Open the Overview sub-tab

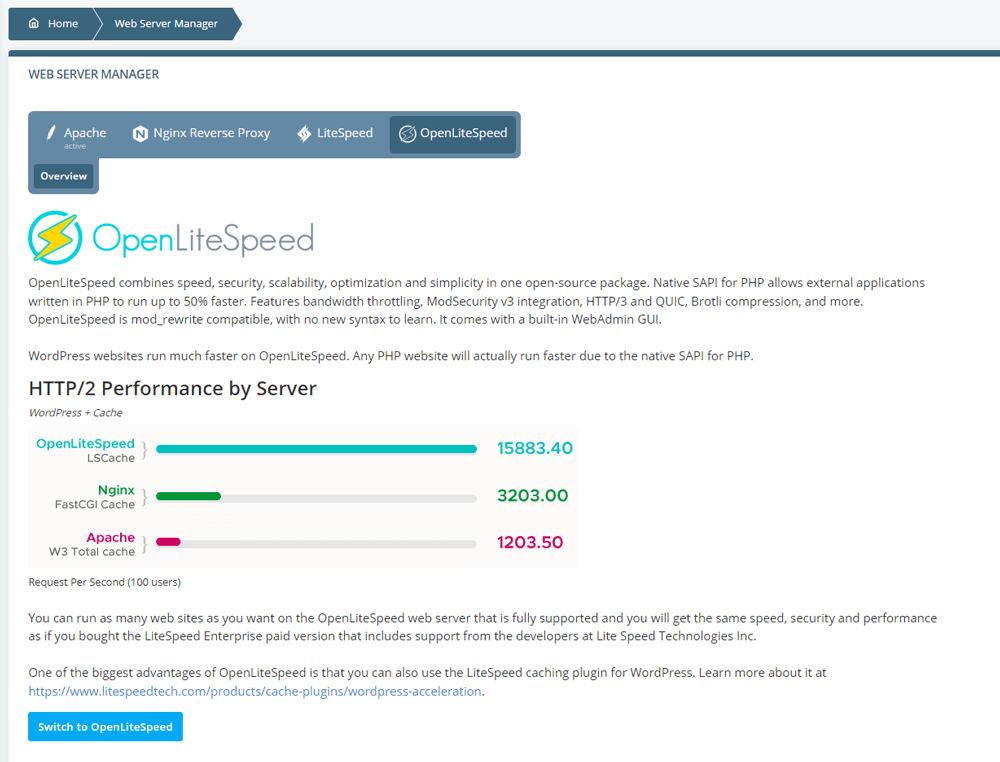64,176
